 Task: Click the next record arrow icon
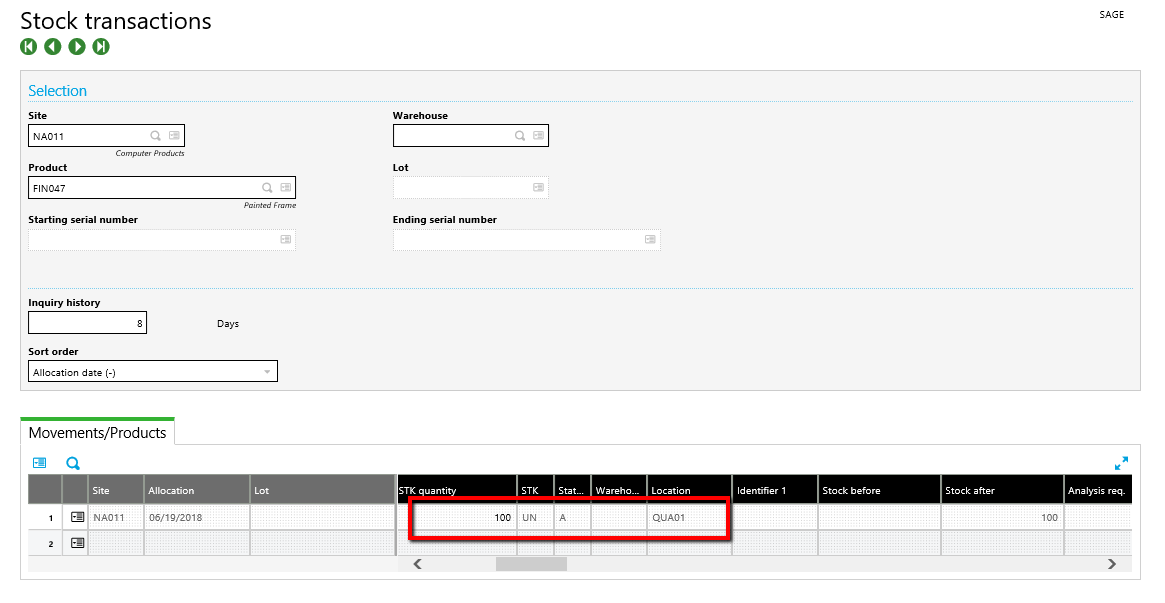tap(77, 47)
